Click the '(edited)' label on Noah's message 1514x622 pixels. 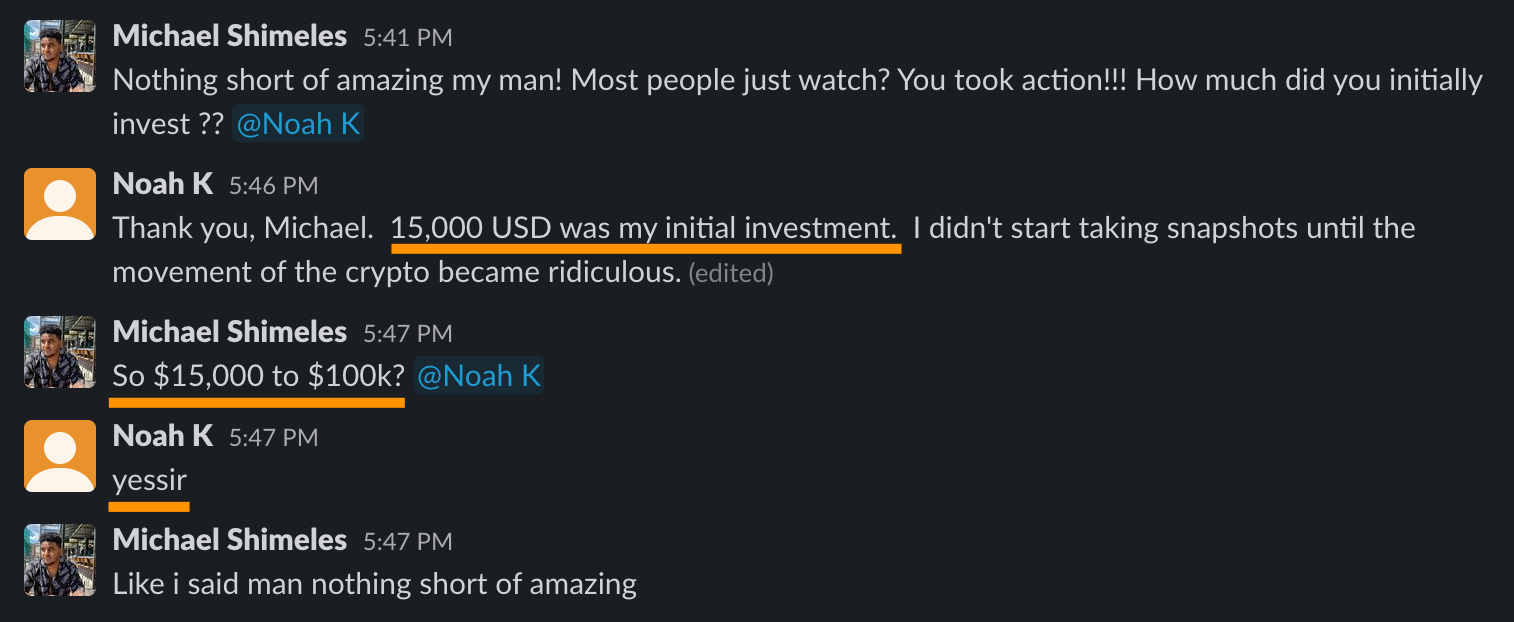730,273
